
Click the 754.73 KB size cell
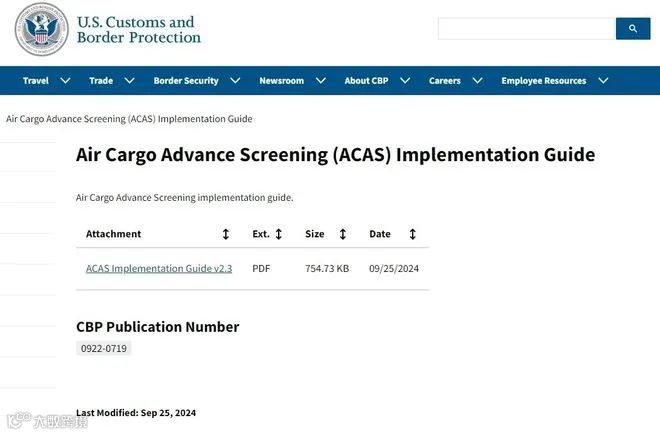[327, 268]
